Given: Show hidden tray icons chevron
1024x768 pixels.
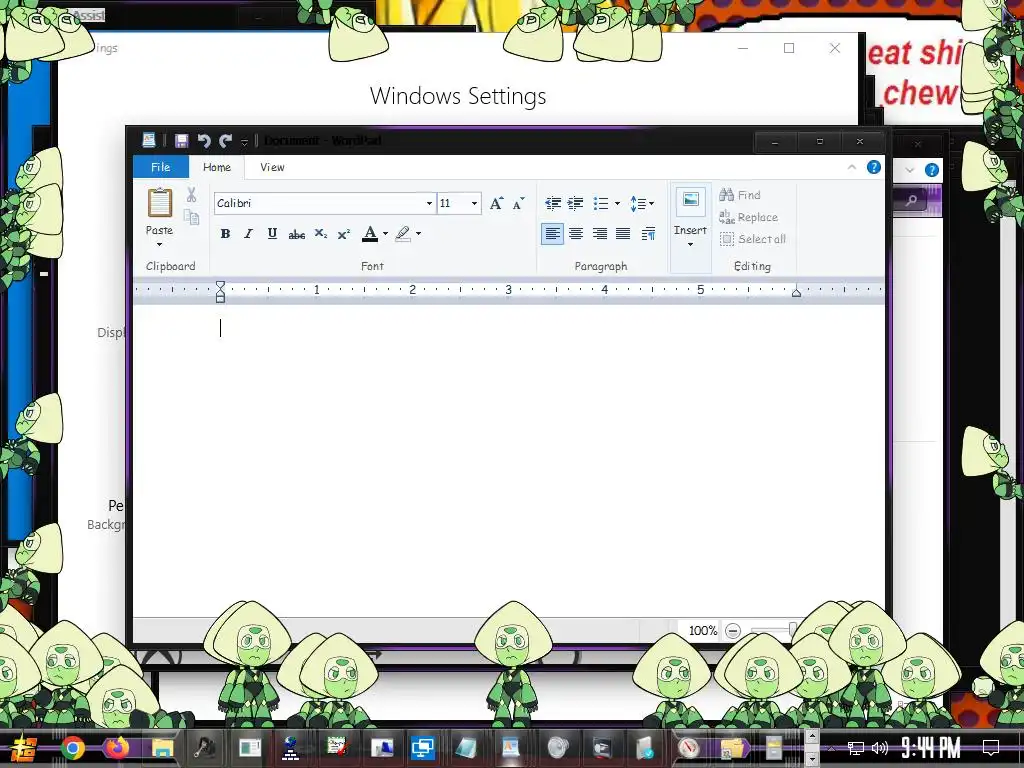Looking at the screenshot, I should pyautogui.click(x=831, y=748).
